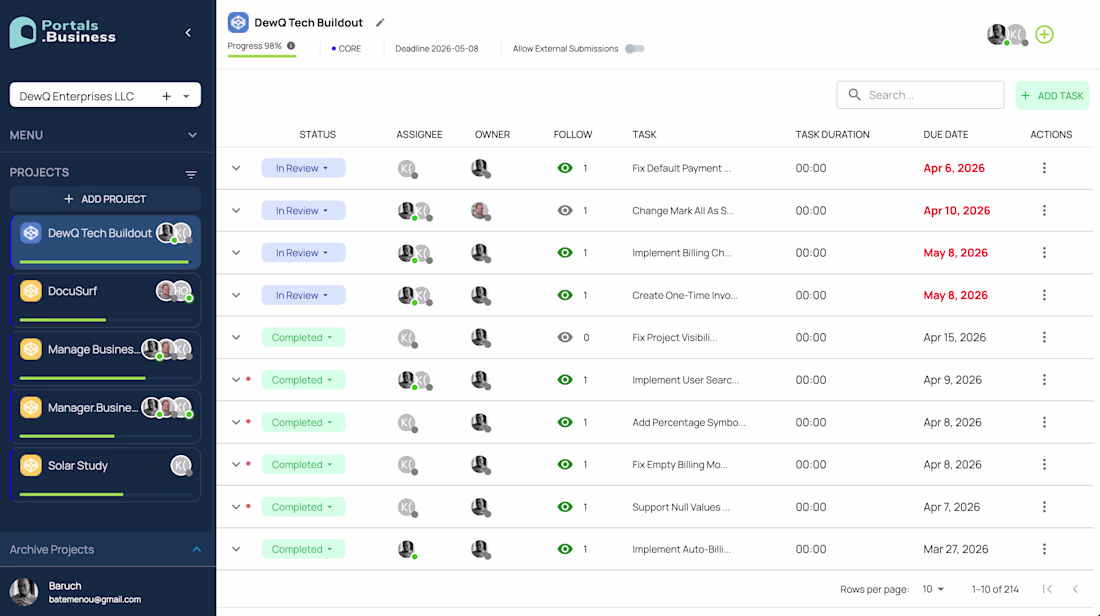Image resolution: width=1100 pixels, height=616 pixels.
Task: Click the project Progress 98% bar
Action: pyautogui.click(x=262, y=55)
